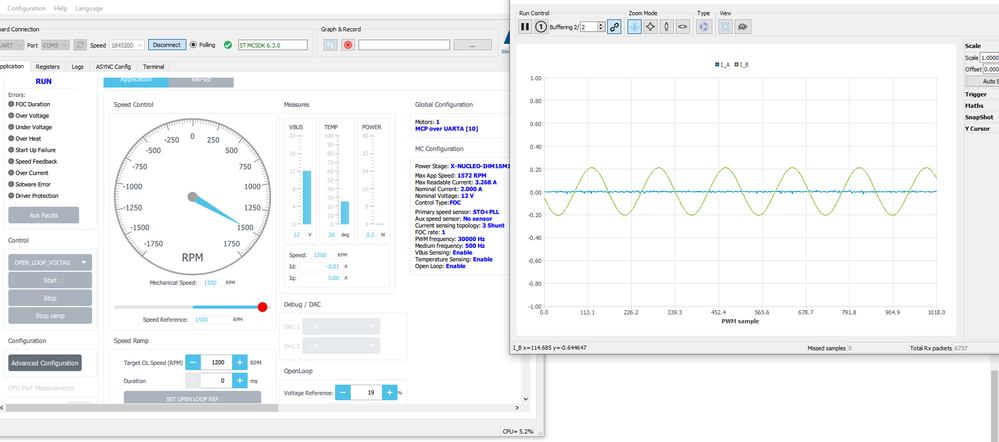The image size is (999, 442).
Task: Click the red Speed Reference slider handle
Action: tap(262, 307)
